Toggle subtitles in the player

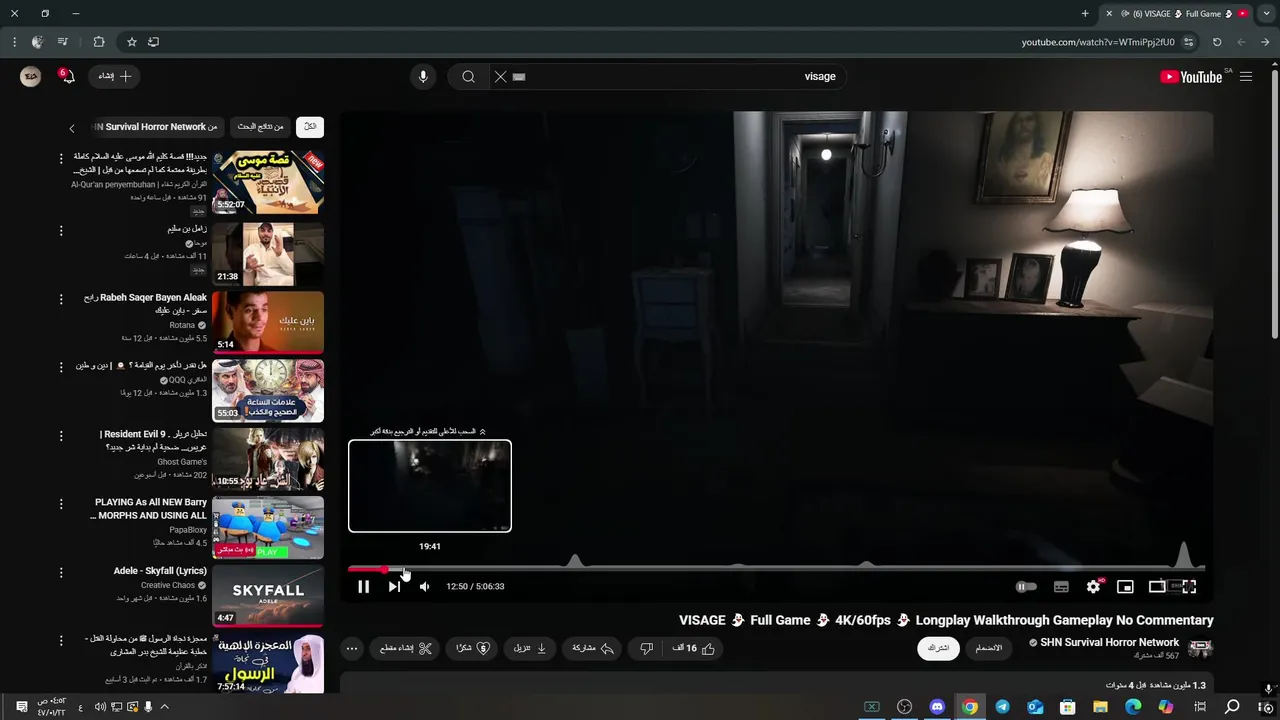[1061, 587]
